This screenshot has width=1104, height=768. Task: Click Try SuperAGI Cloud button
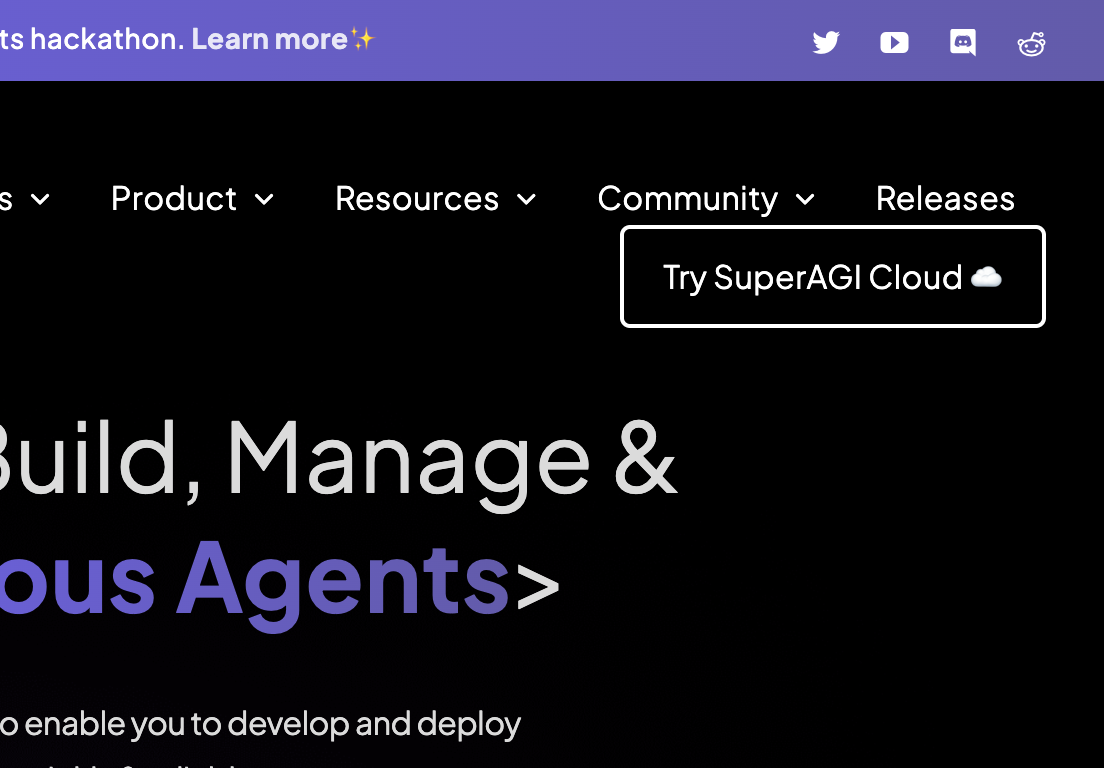pyautogui.click(x=832, y=277)
